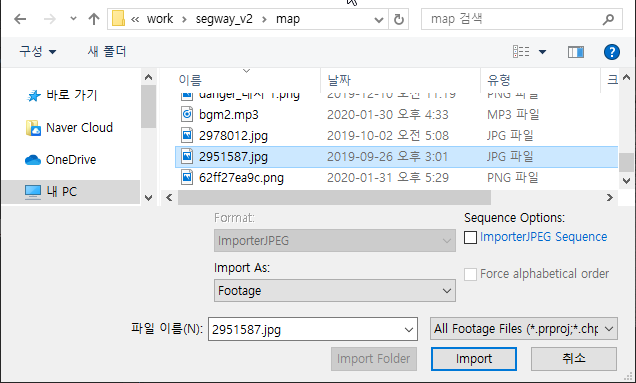Create a new folder with 새 폴더
636x383 pixels.
107,52
